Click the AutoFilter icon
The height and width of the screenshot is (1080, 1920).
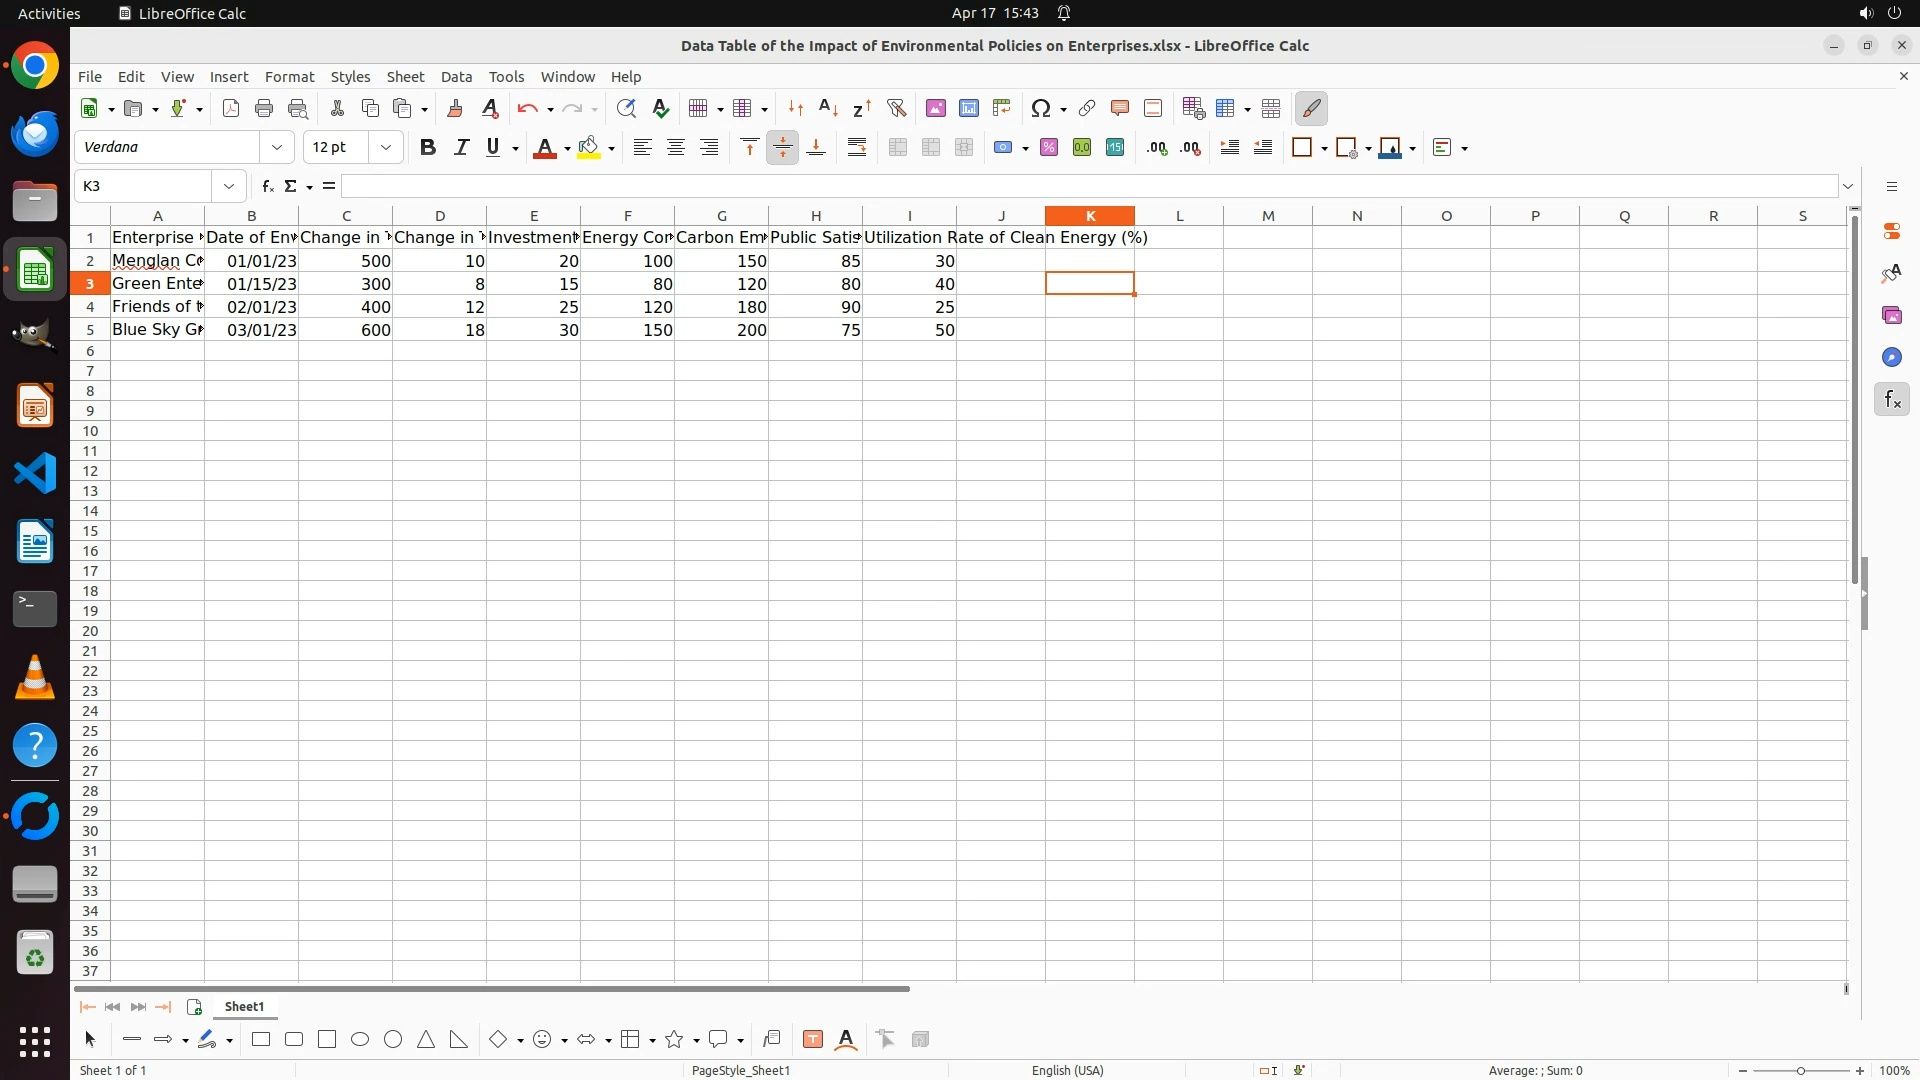pos(896,108)
